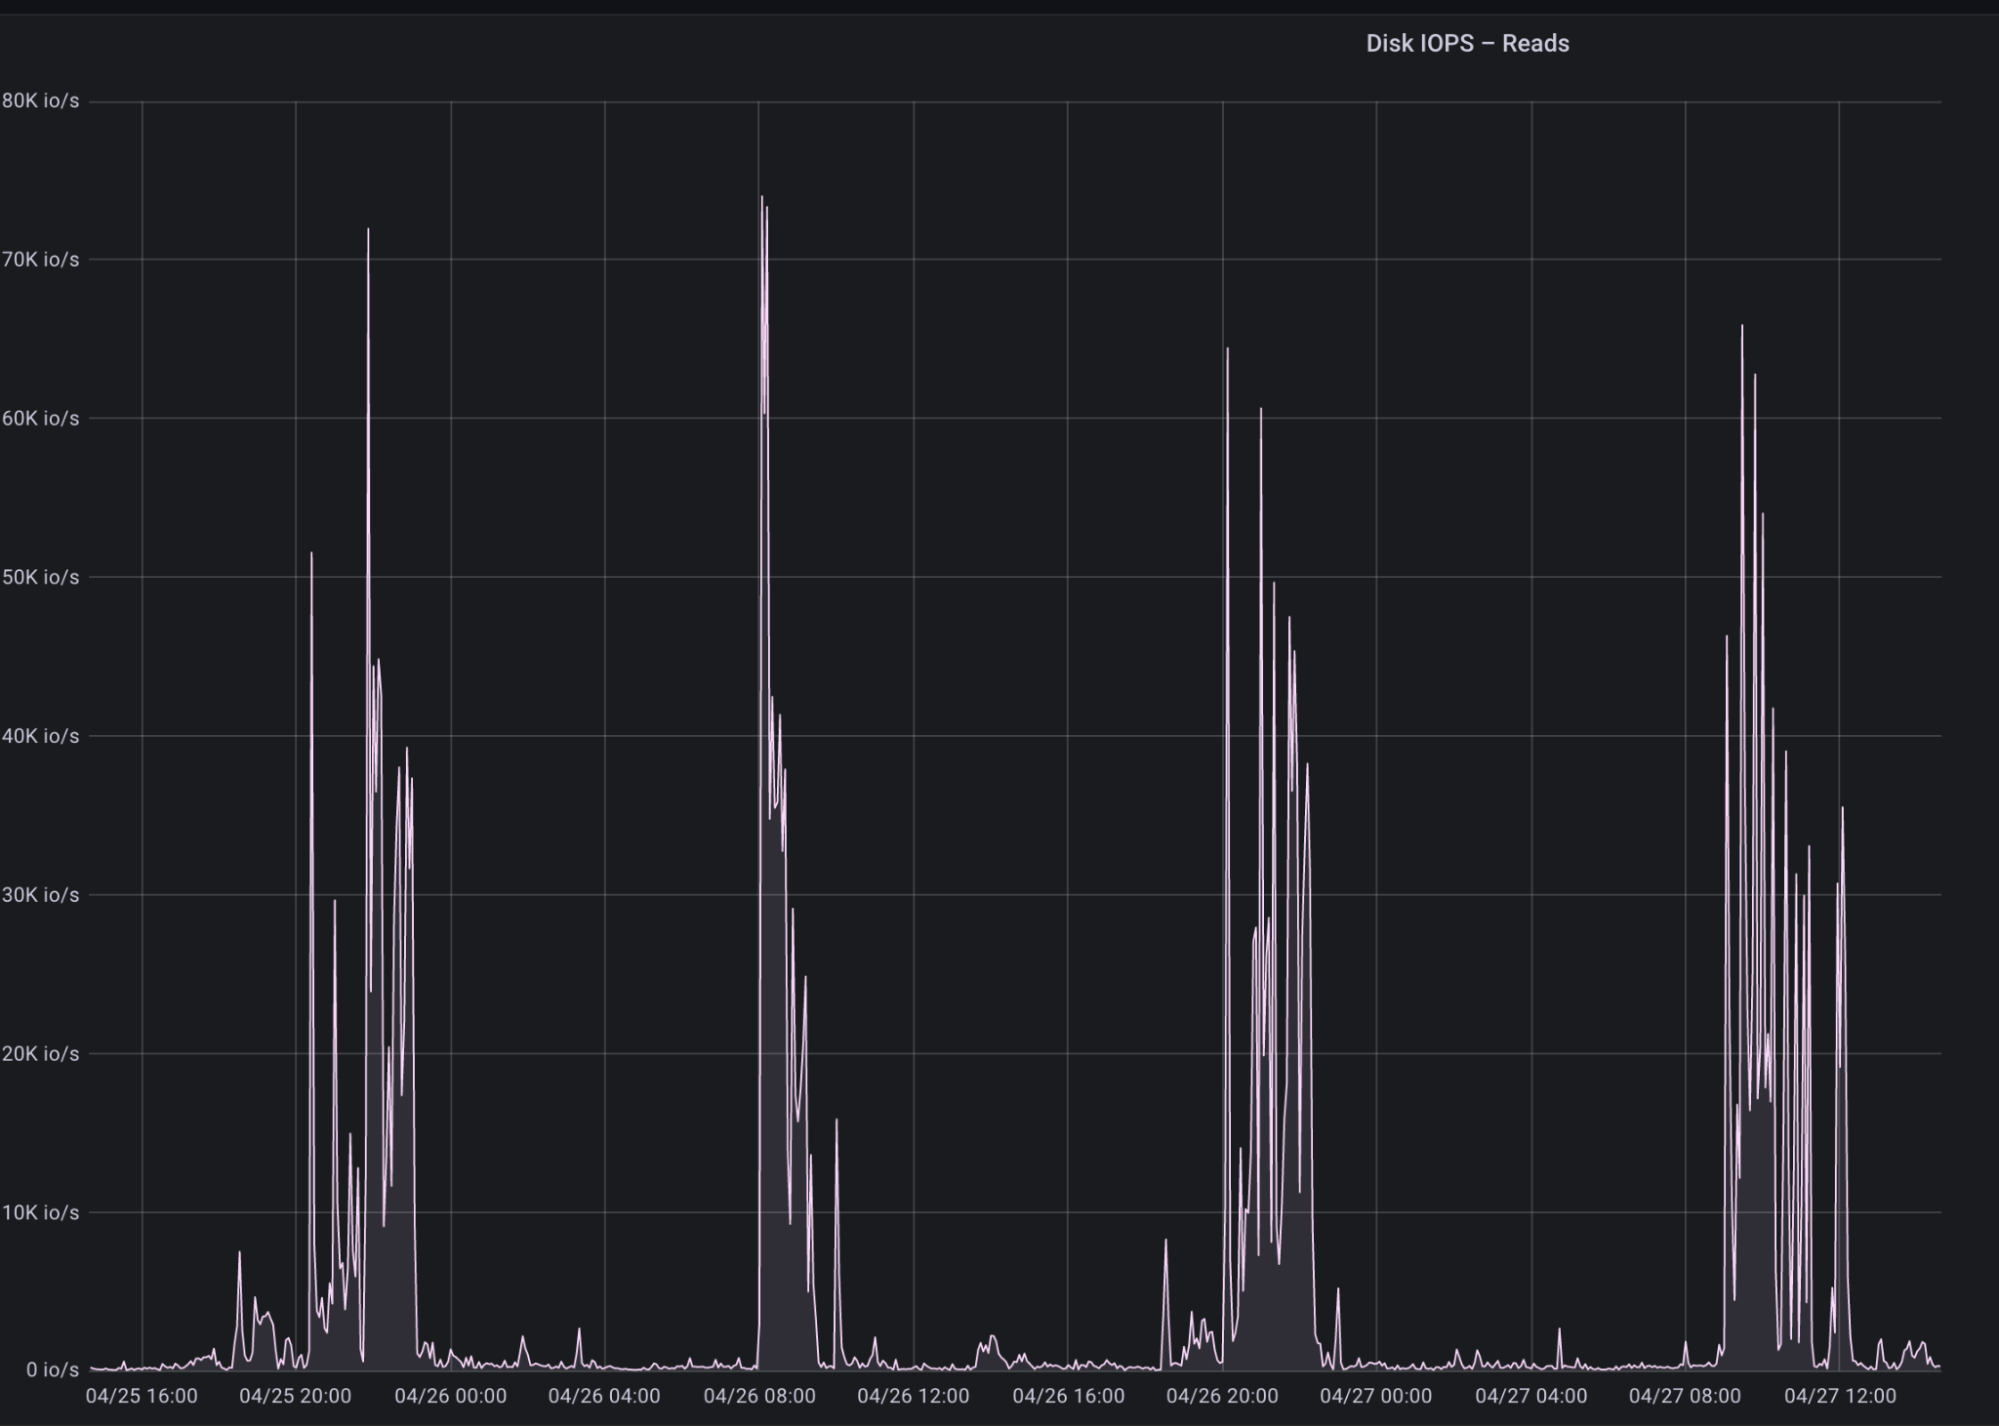Click the 50K io/s y-axis label

(x=41, y=577)
